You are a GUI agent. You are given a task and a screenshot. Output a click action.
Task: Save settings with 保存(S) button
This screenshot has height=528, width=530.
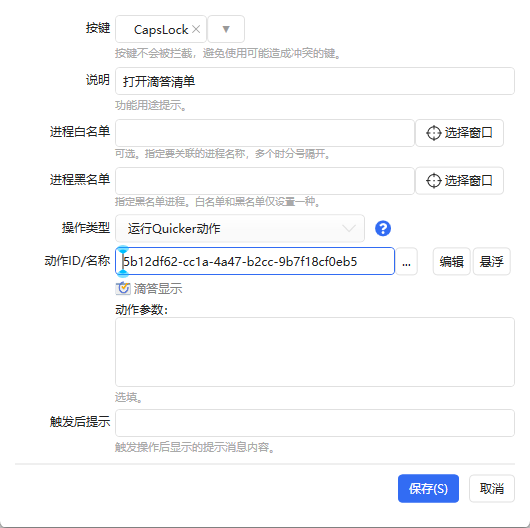(x=428, y=488)
